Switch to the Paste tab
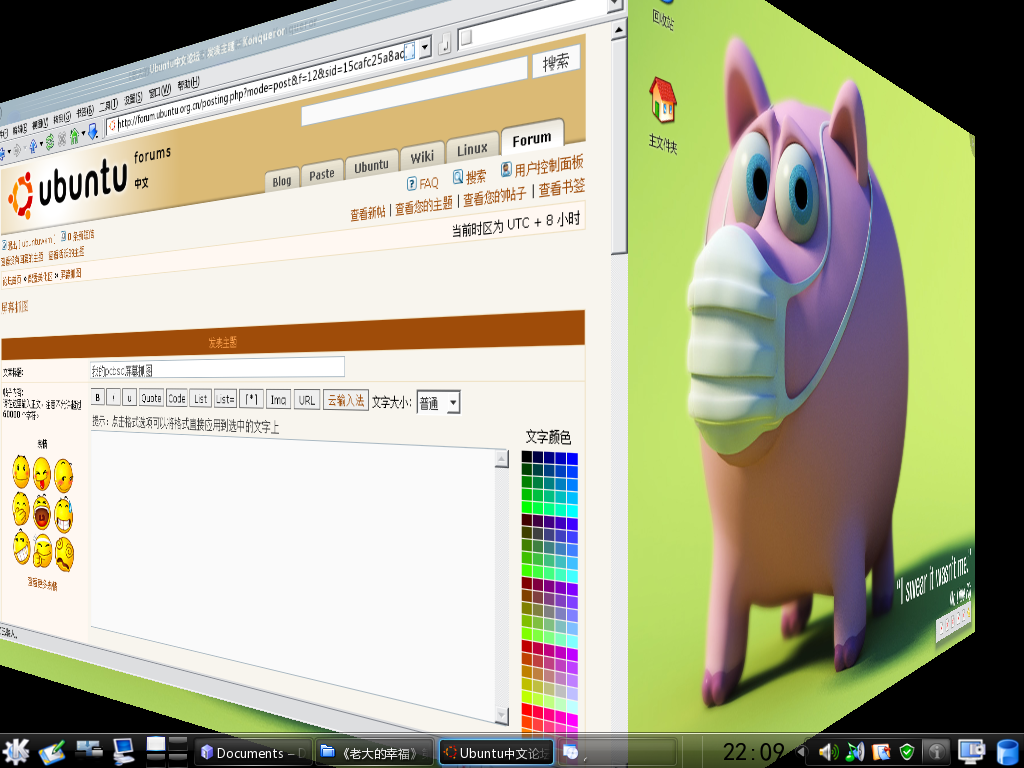Screen dimensions: 1024x768 [x=321, y=174]
